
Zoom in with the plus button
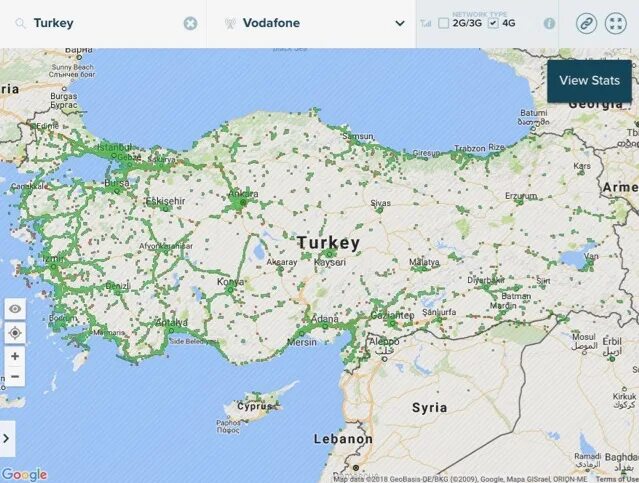[x=15, y=356]
